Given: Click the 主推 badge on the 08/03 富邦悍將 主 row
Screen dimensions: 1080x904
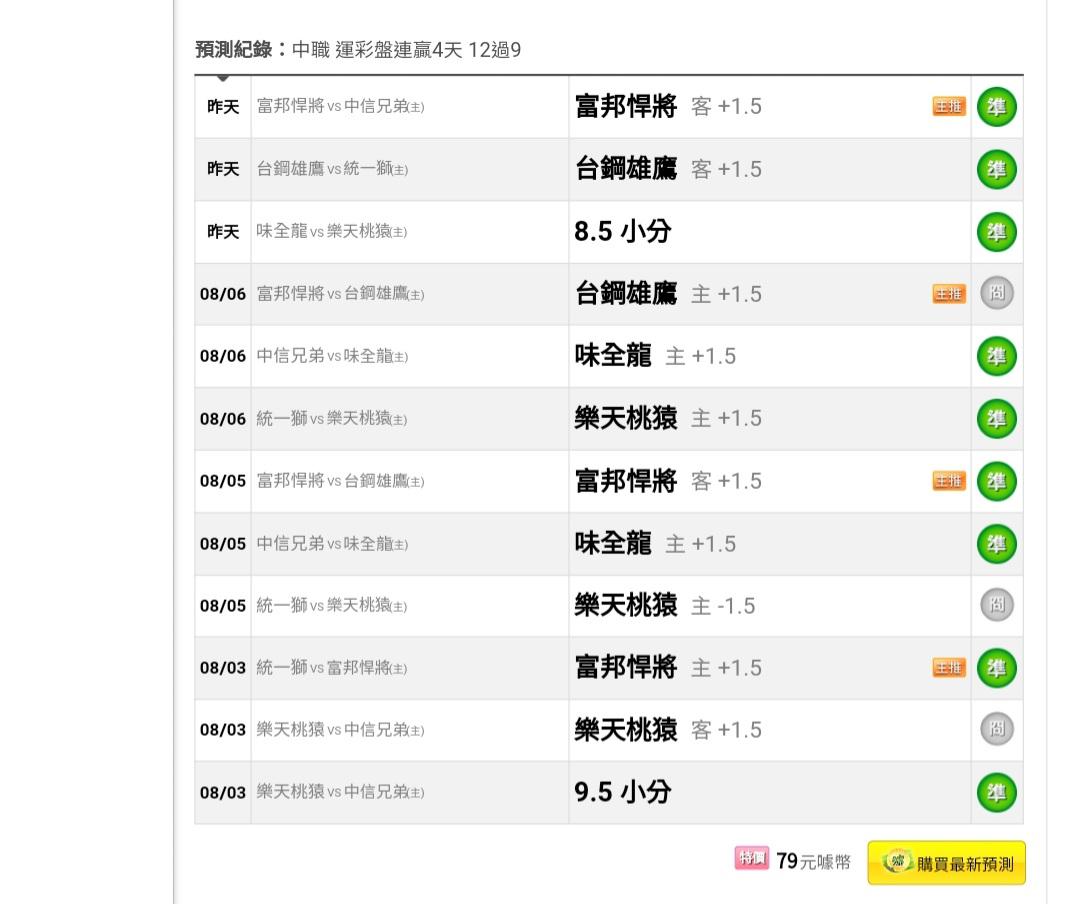Looking at the screenshot, I should coord(949,668).
